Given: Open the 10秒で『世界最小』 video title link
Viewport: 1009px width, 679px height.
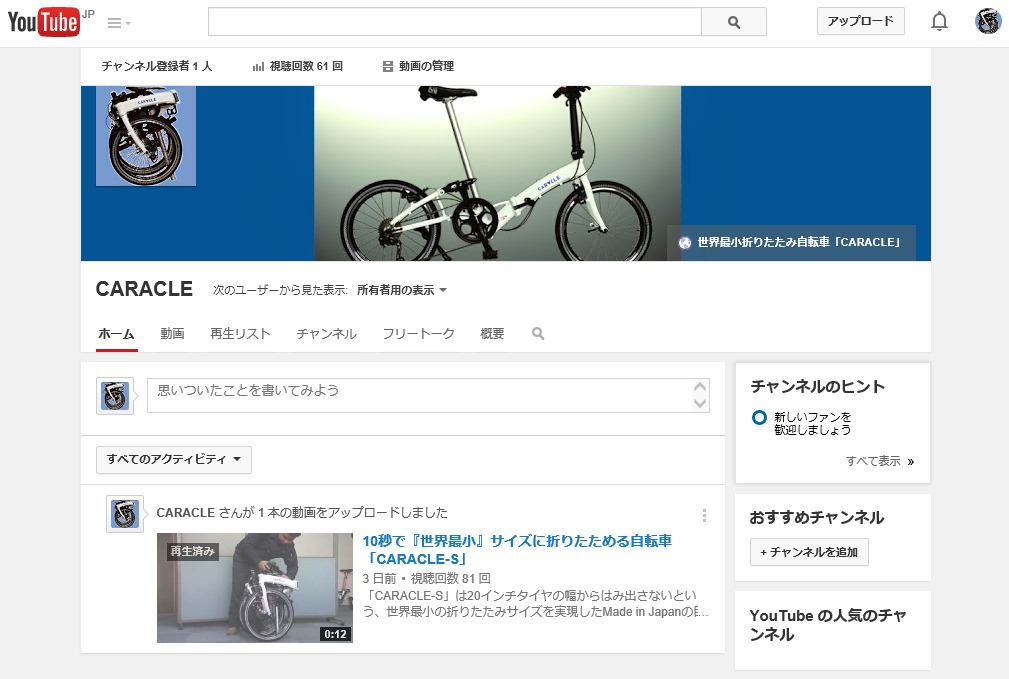Looking at the screenshot, I should [x=517, y=550].
